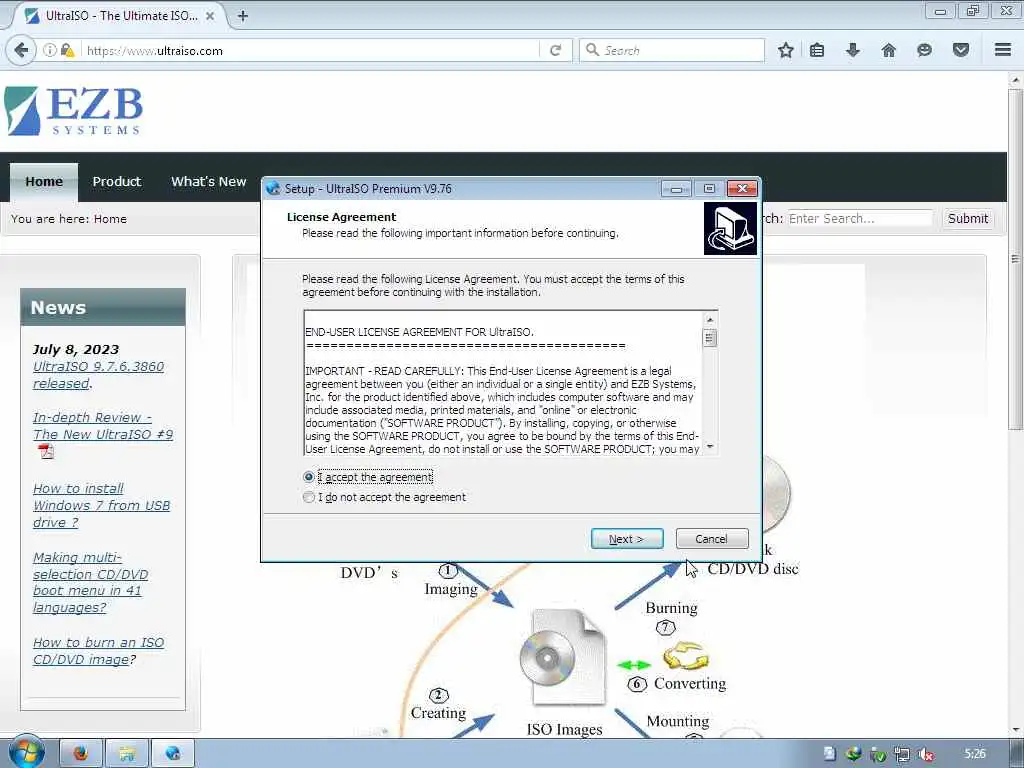
Task: Click the padlock security icon
Action: (67, 50)
